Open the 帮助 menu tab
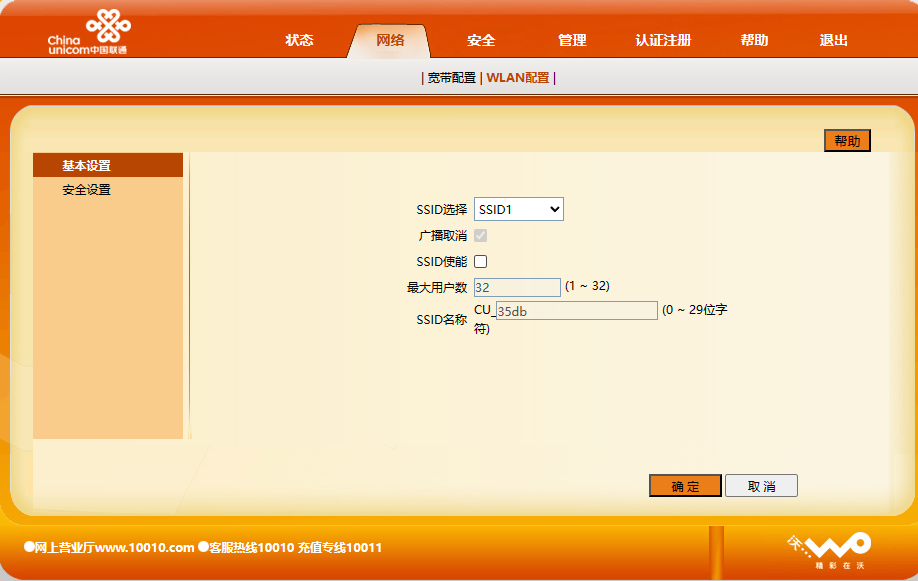 click(x=754, y=41)
